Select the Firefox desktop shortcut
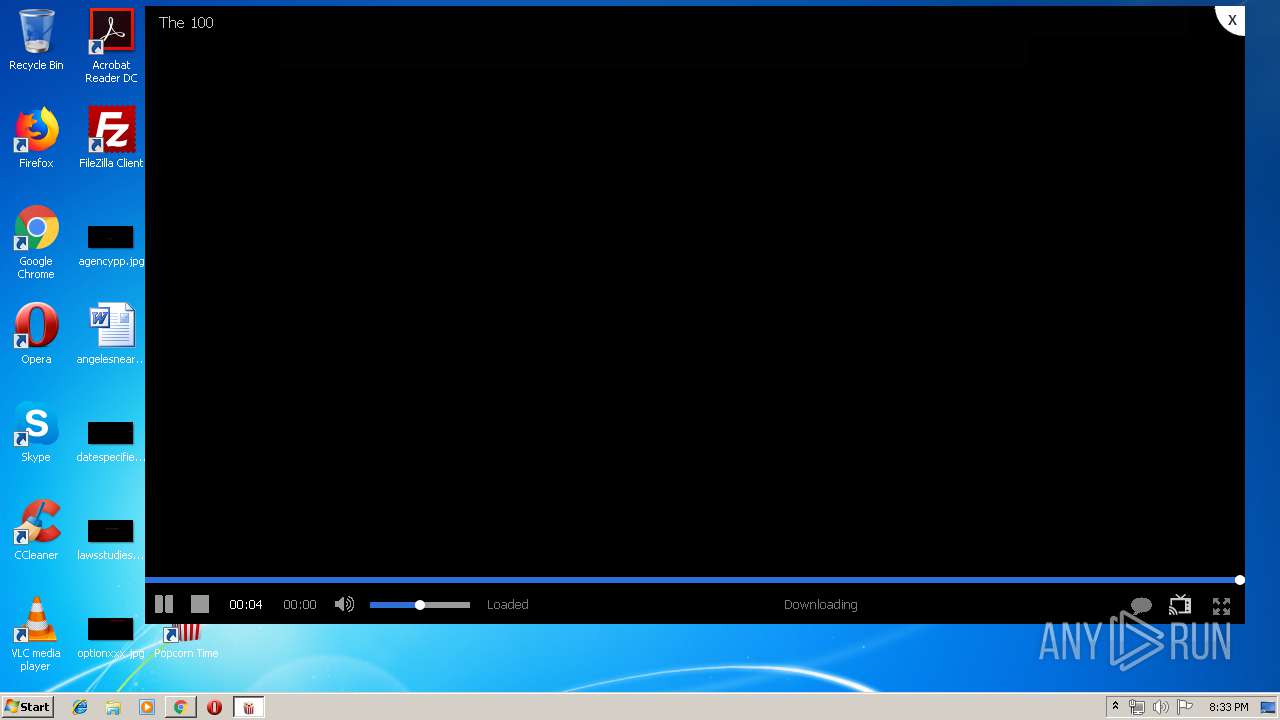The height and width of the screenshot is (720, 1280). [x=36, y=138]
